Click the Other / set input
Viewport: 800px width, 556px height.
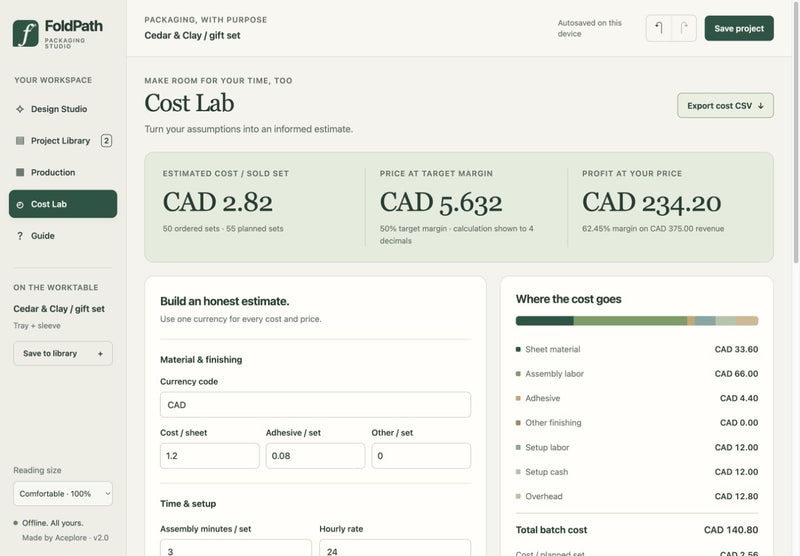coord(421,456)
